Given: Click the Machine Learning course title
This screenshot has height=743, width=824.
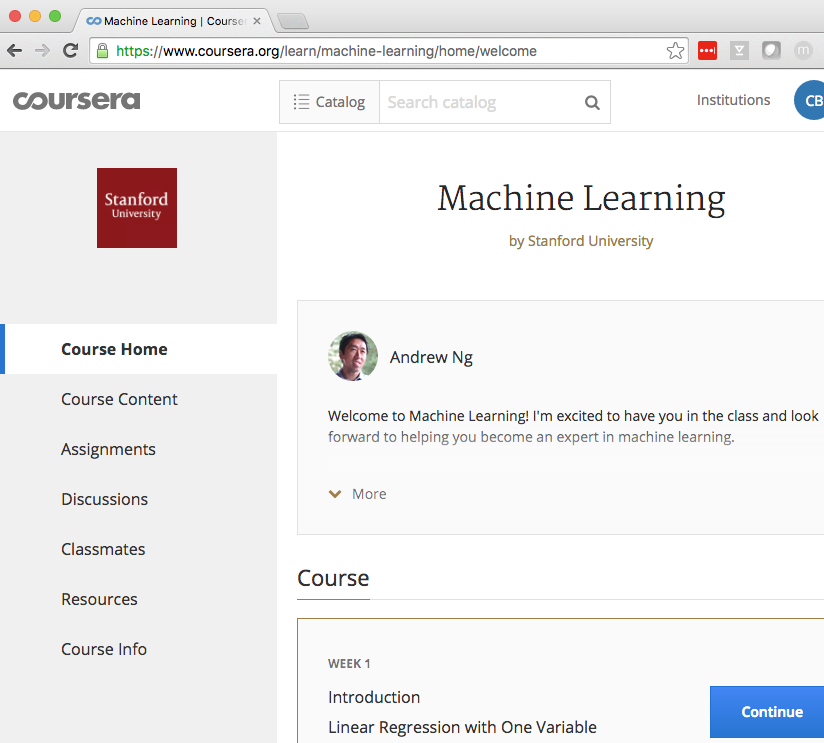Looking at the screenshot, I should (581, 199).
